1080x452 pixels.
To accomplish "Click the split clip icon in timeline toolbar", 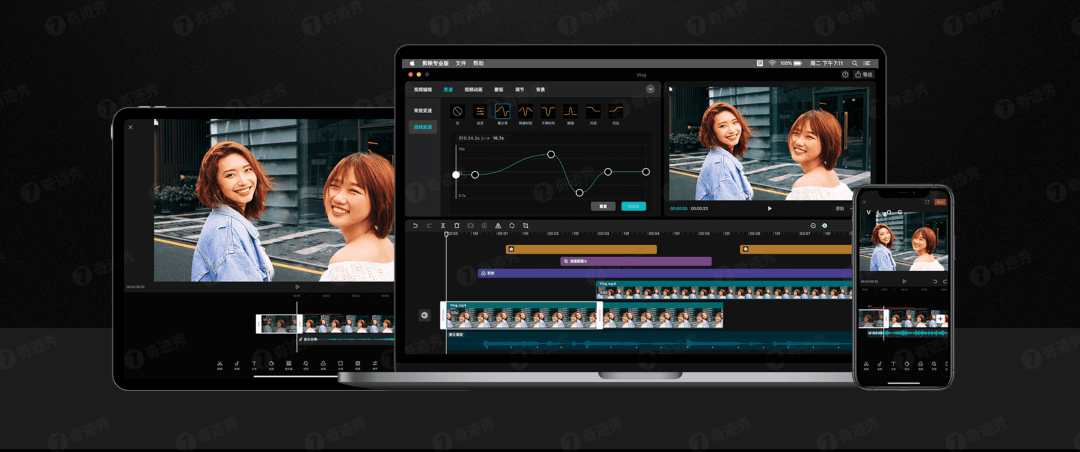I will [x=443, y=225].
